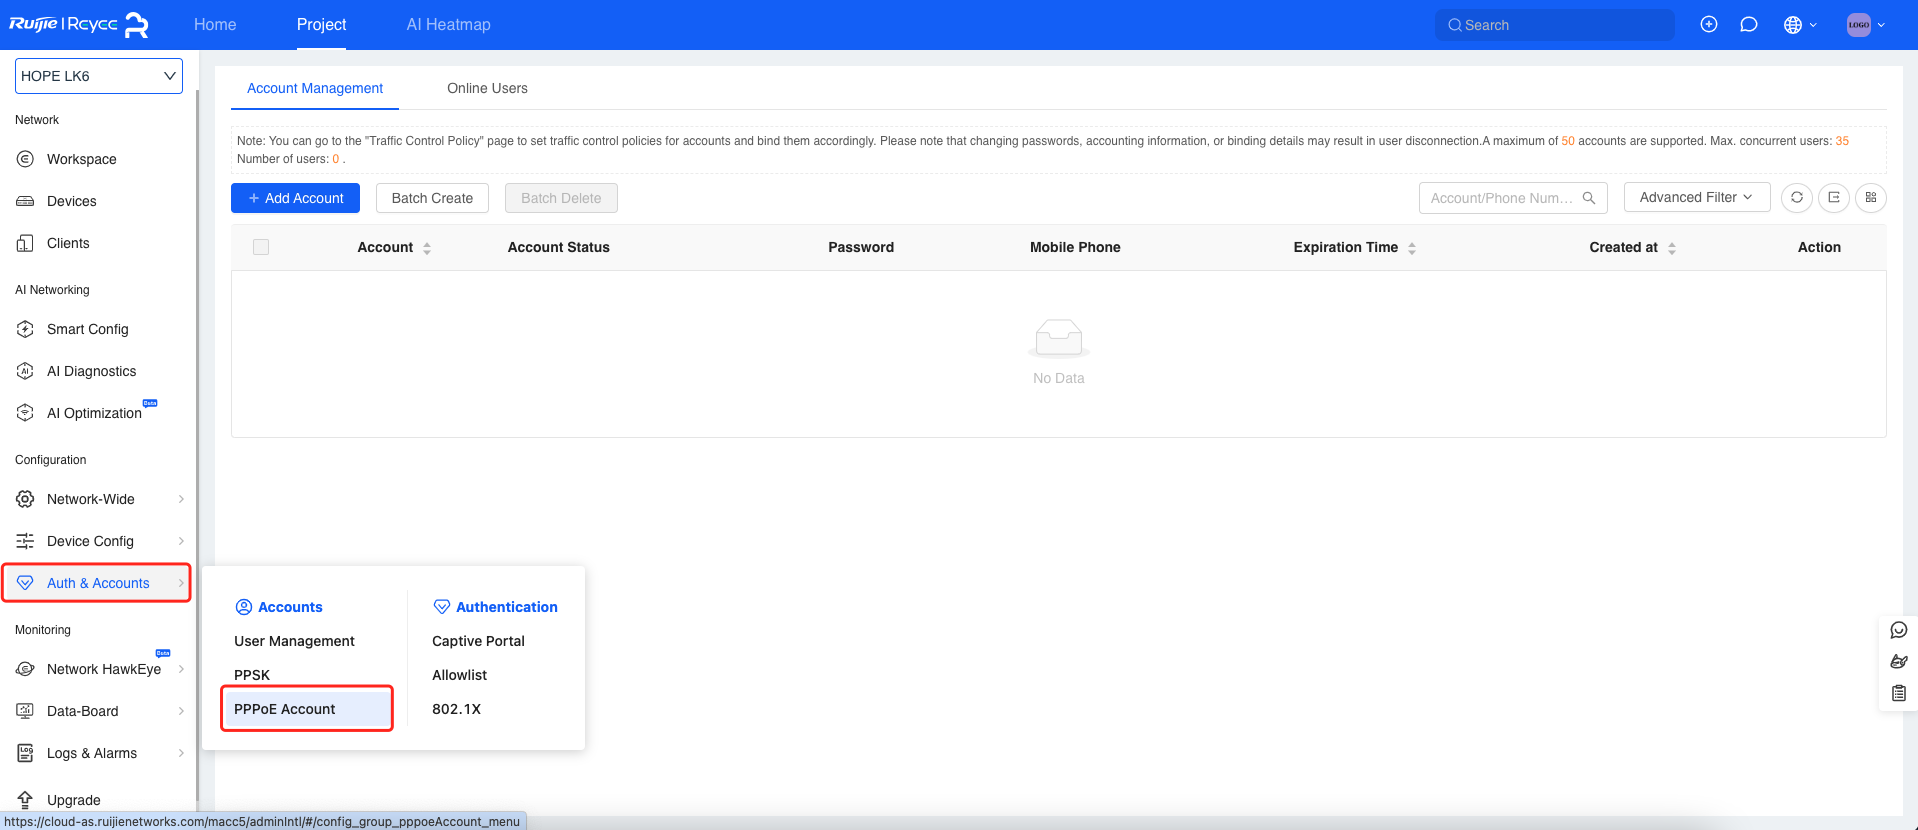1918x830 pixels.
Task: Click the Smart Config icon
Action: tap(26, 329)
